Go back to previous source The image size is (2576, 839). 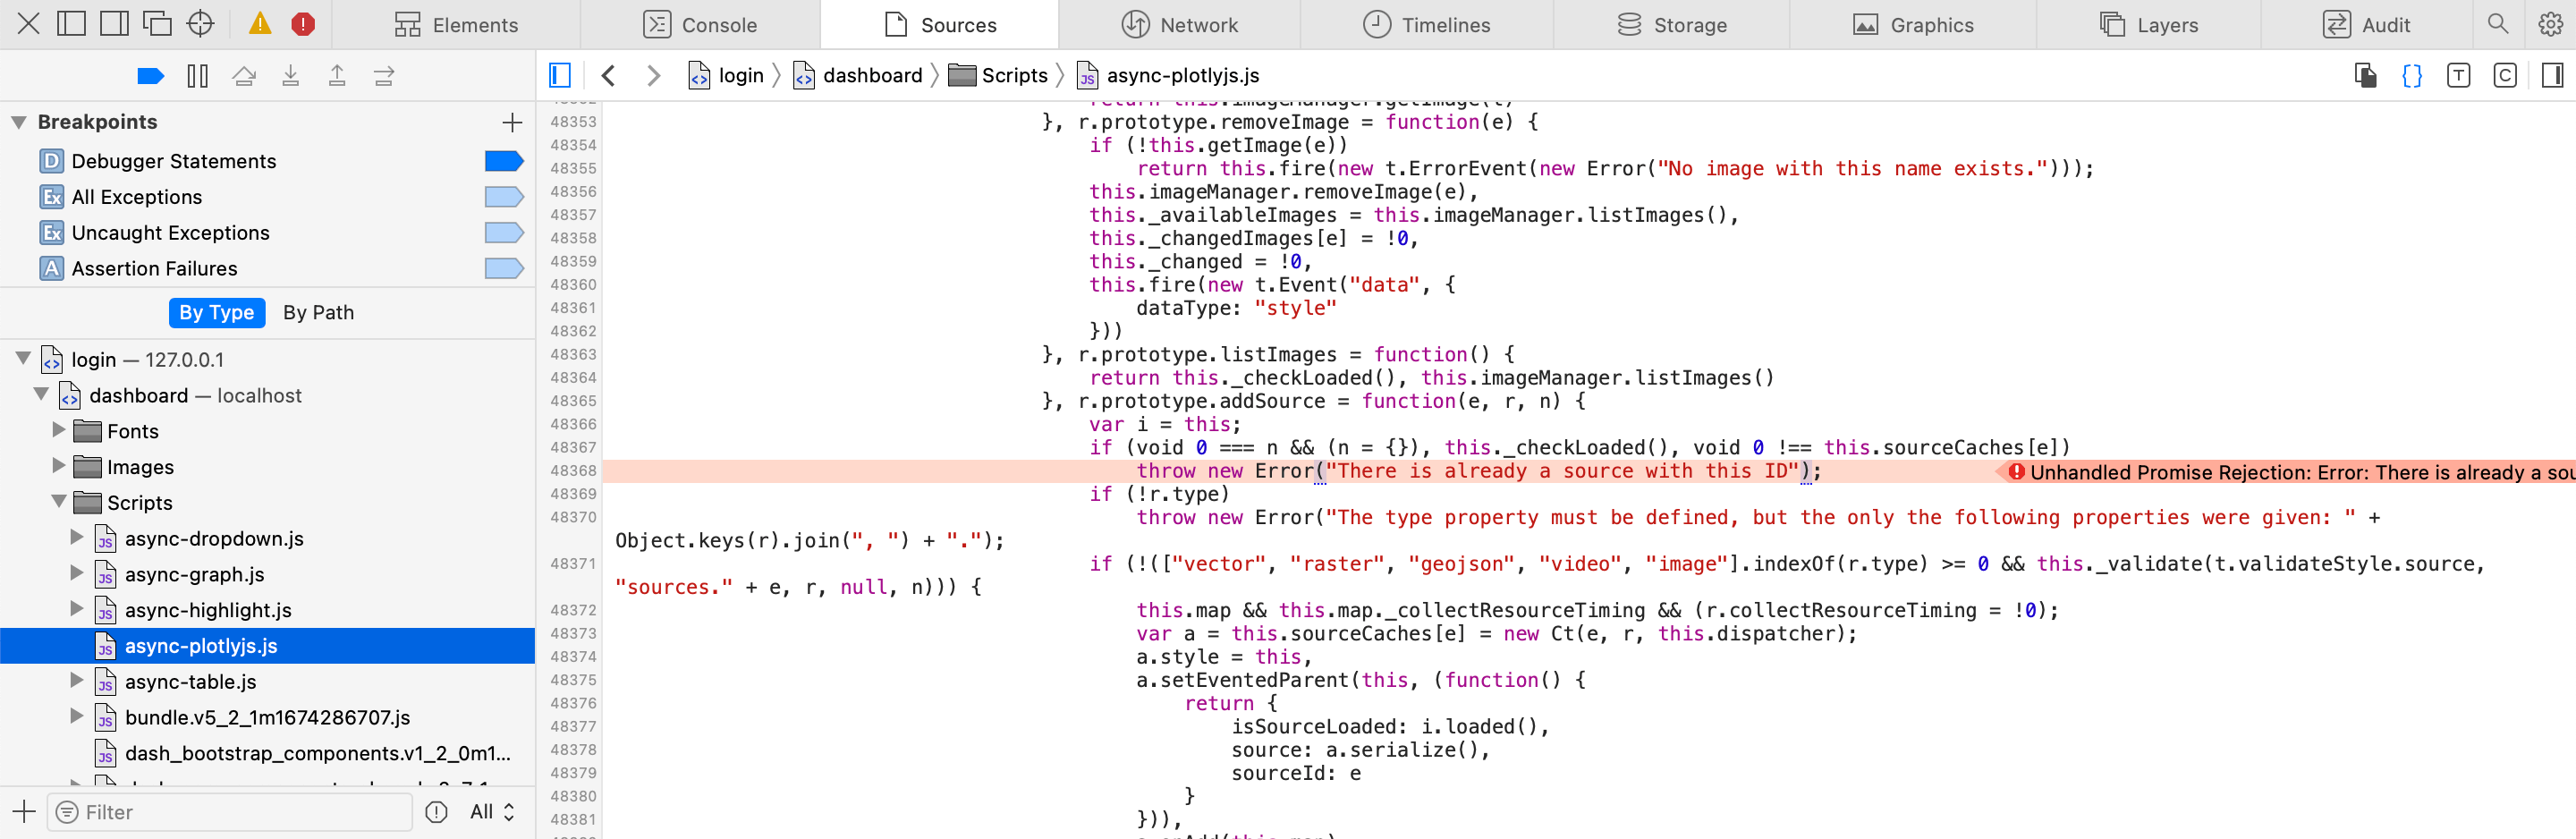(608, 75)
